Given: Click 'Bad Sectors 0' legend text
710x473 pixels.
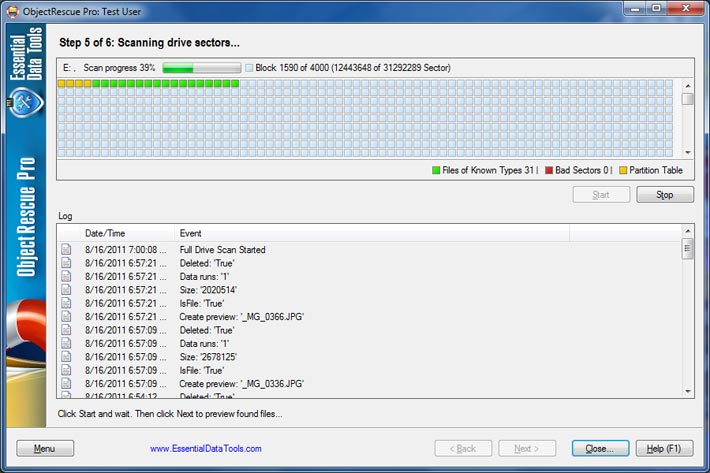Looking at the screenshot, I should 582,170.
